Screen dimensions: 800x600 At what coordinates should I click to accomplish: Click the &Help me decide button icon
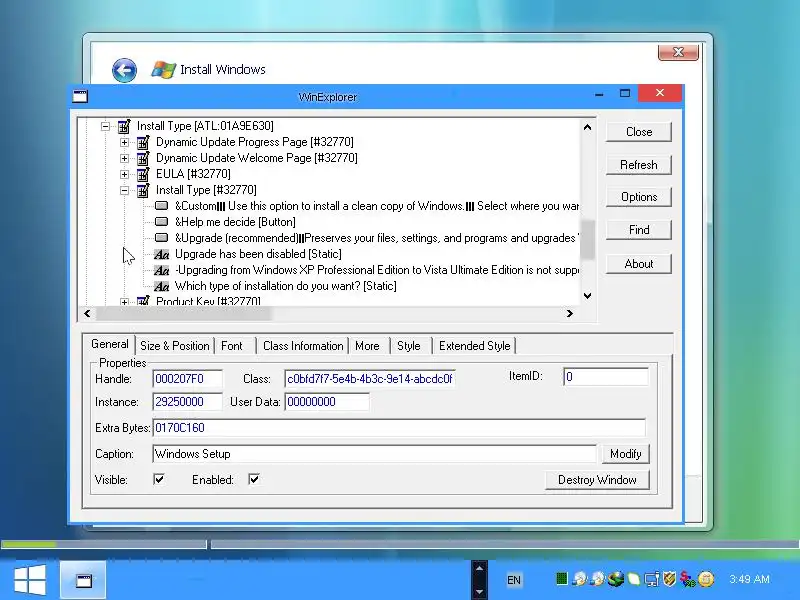tap(162, 221)
